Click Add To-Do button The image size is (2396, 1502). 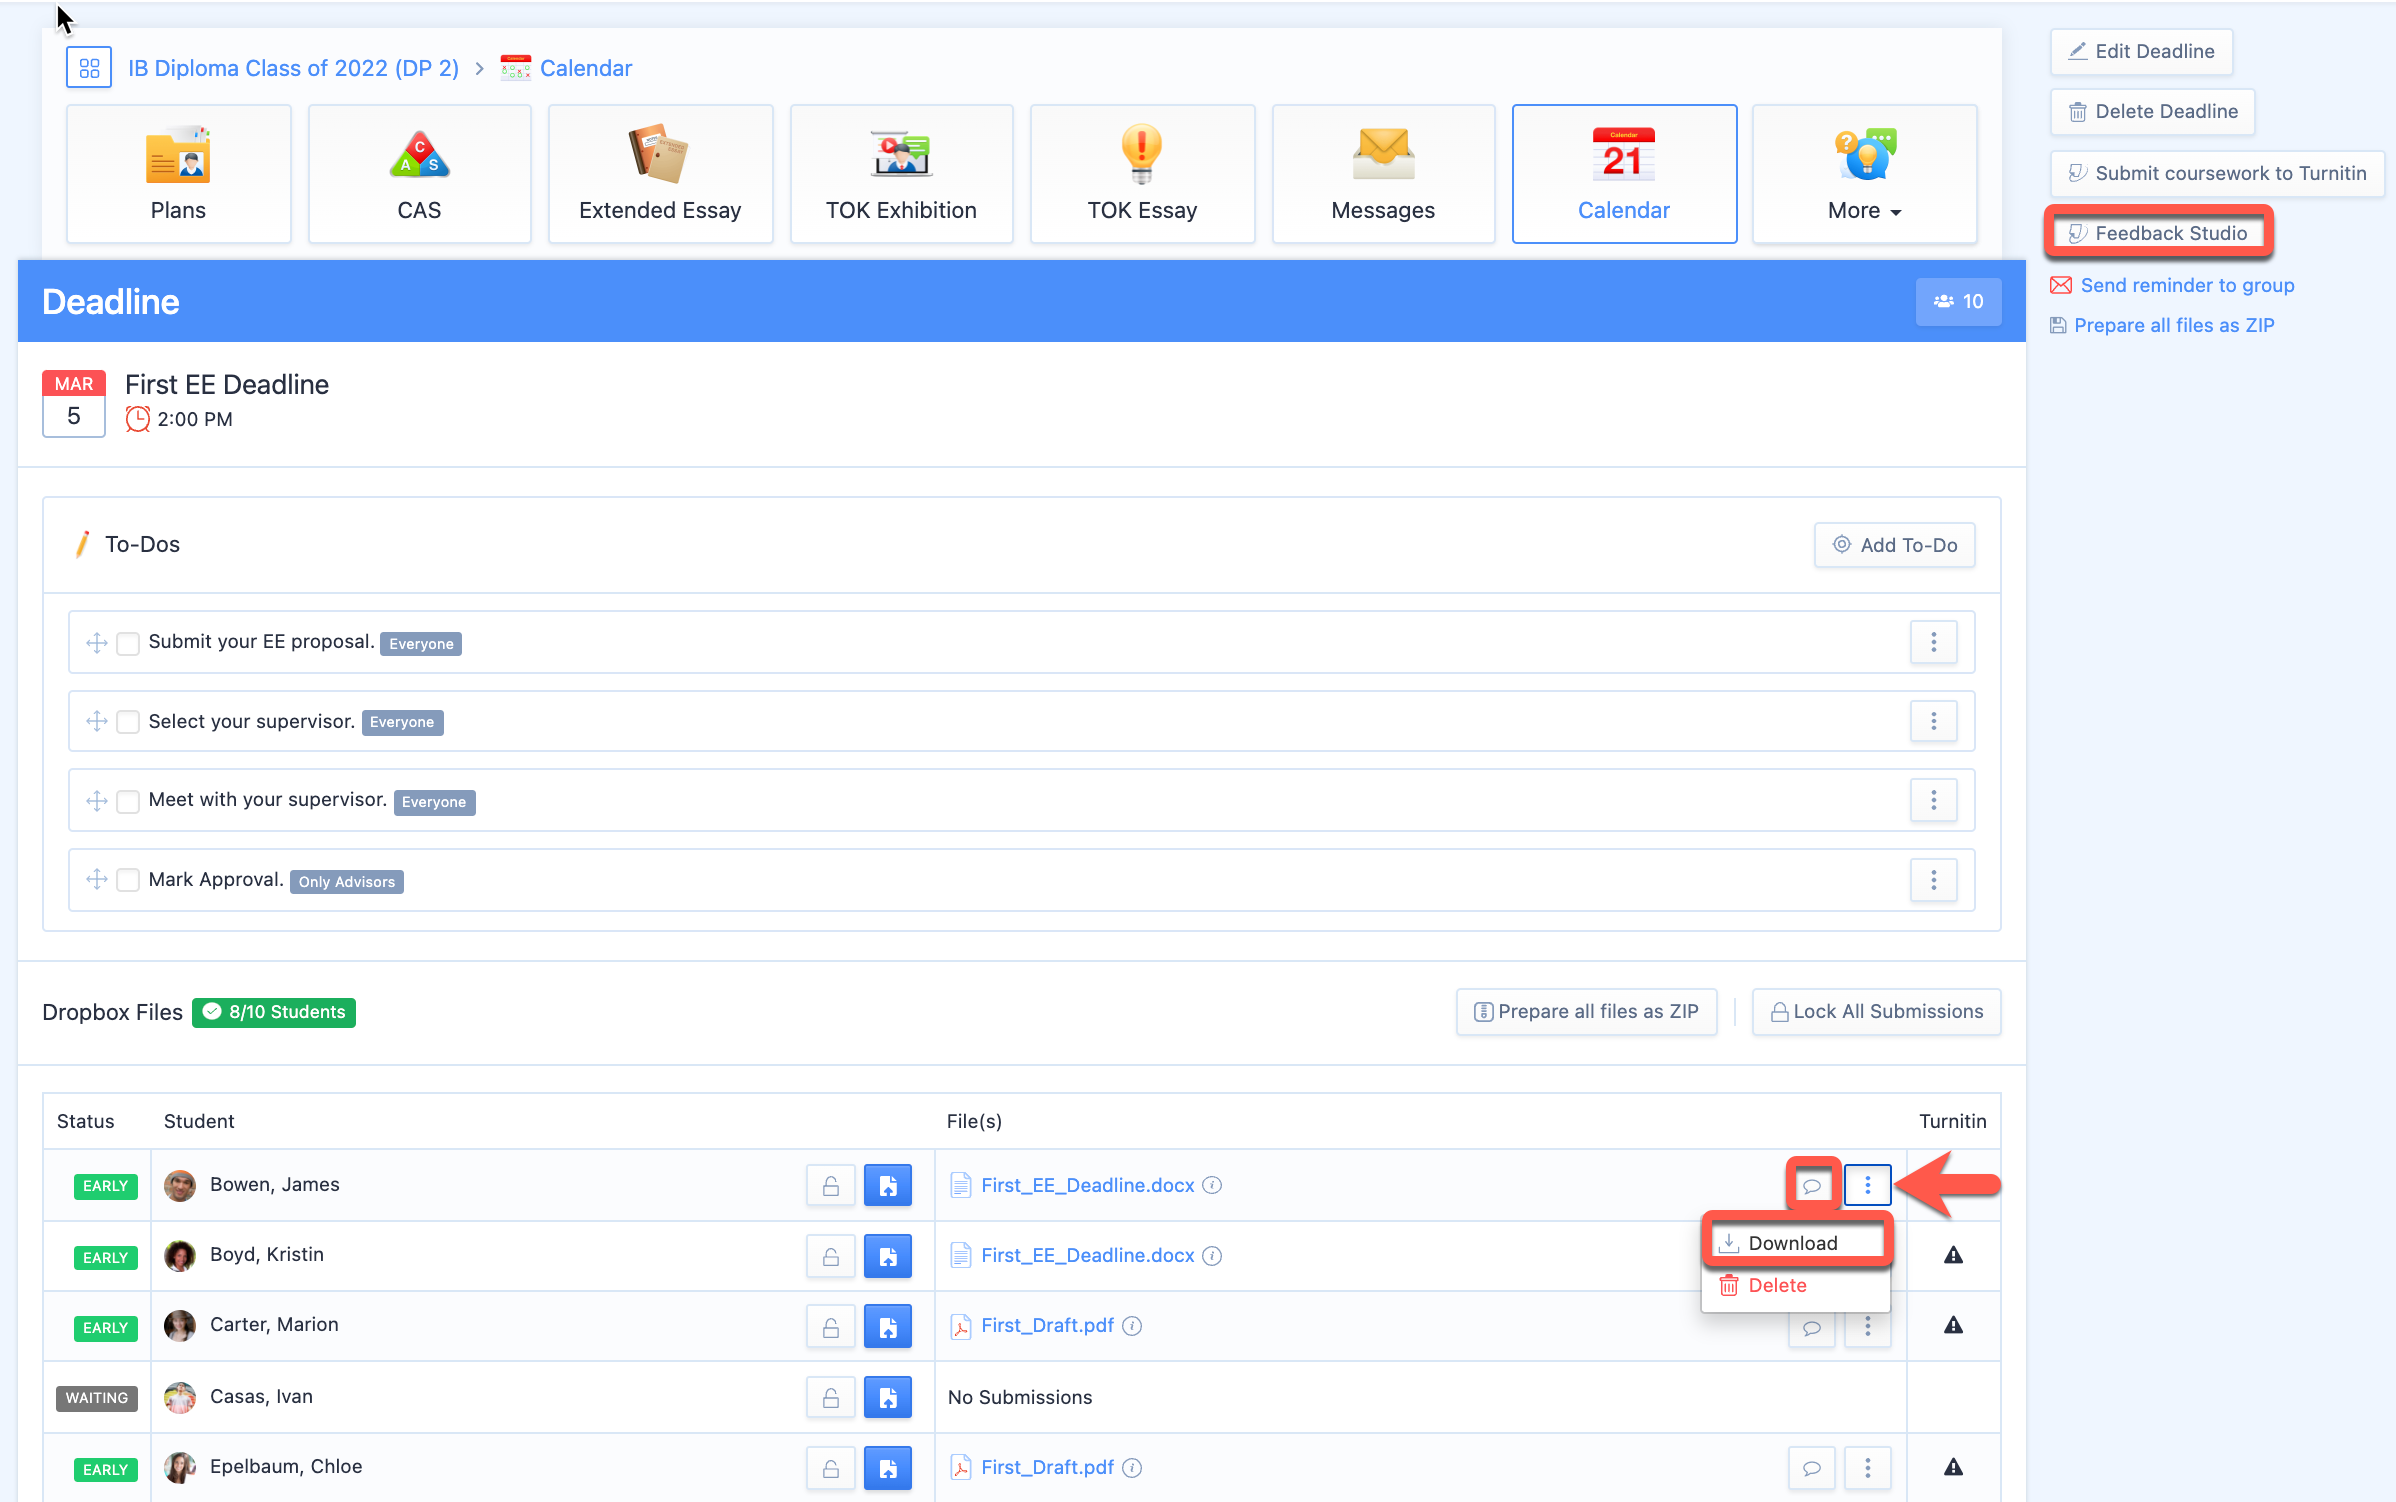click(x=1895, y=545)
